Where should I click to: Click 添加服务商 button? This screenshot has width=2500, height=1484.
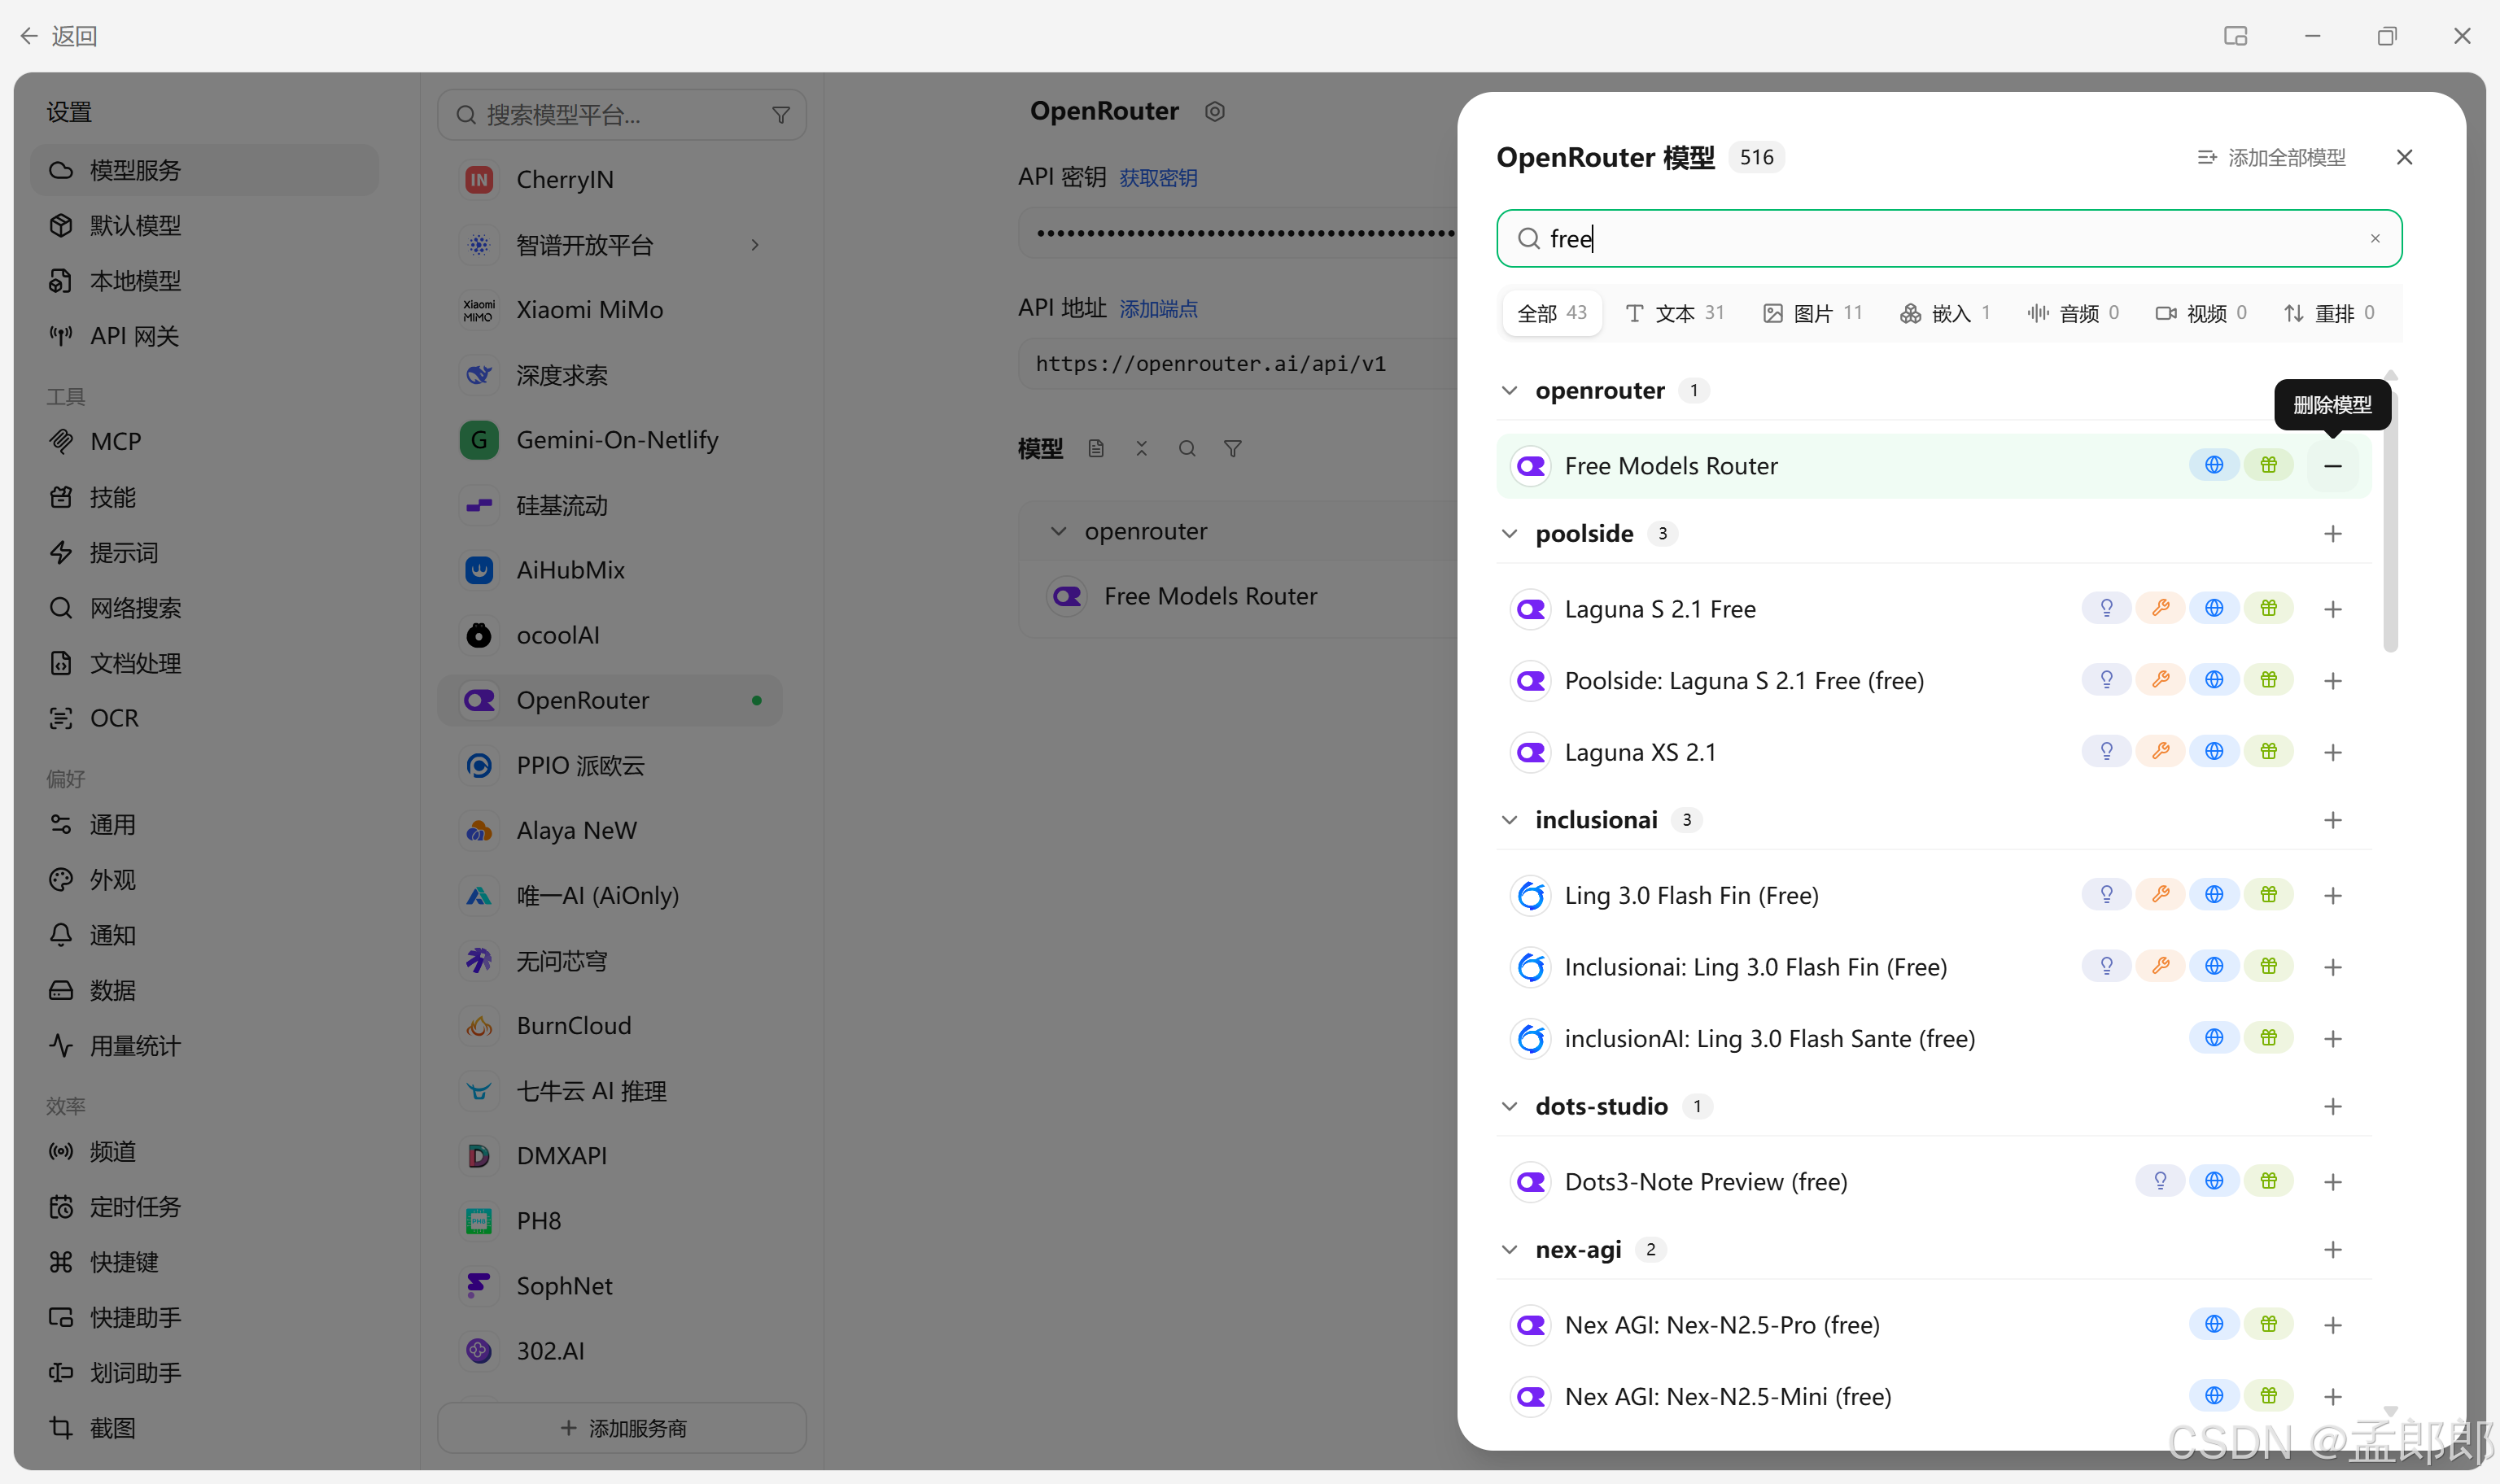click(622, 1428)
